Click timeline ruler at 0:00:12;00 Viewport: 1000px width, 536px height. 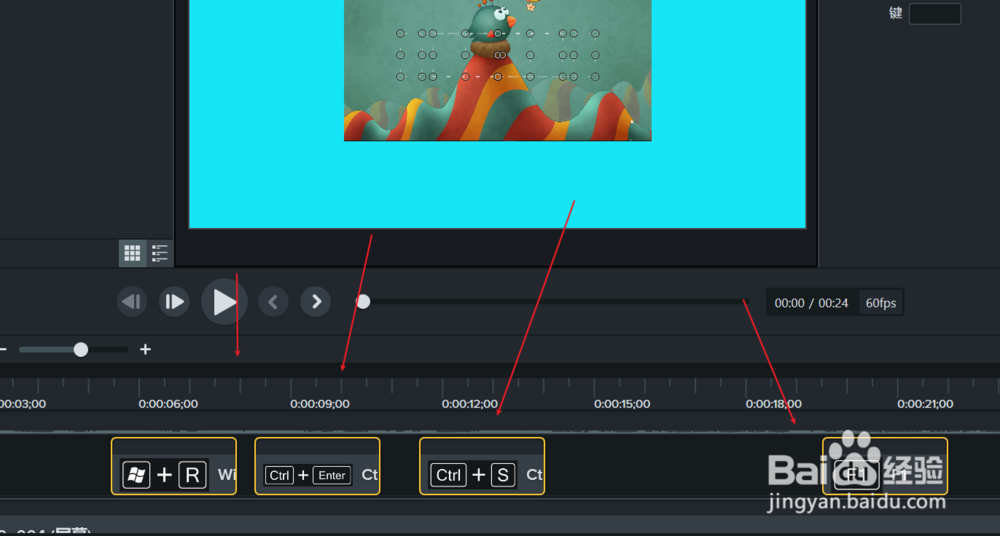tap(470, 404)
